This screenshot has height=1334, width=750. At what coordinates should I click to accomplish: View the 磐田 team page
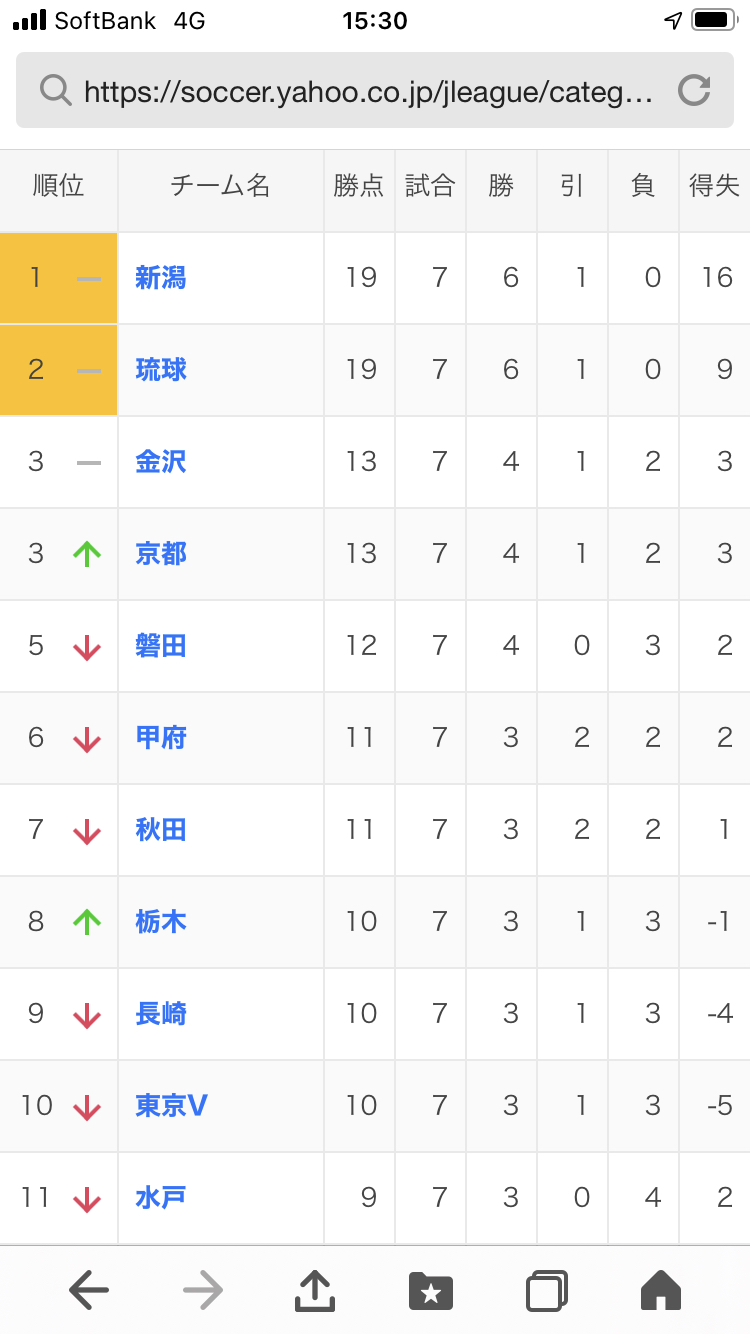161,646
